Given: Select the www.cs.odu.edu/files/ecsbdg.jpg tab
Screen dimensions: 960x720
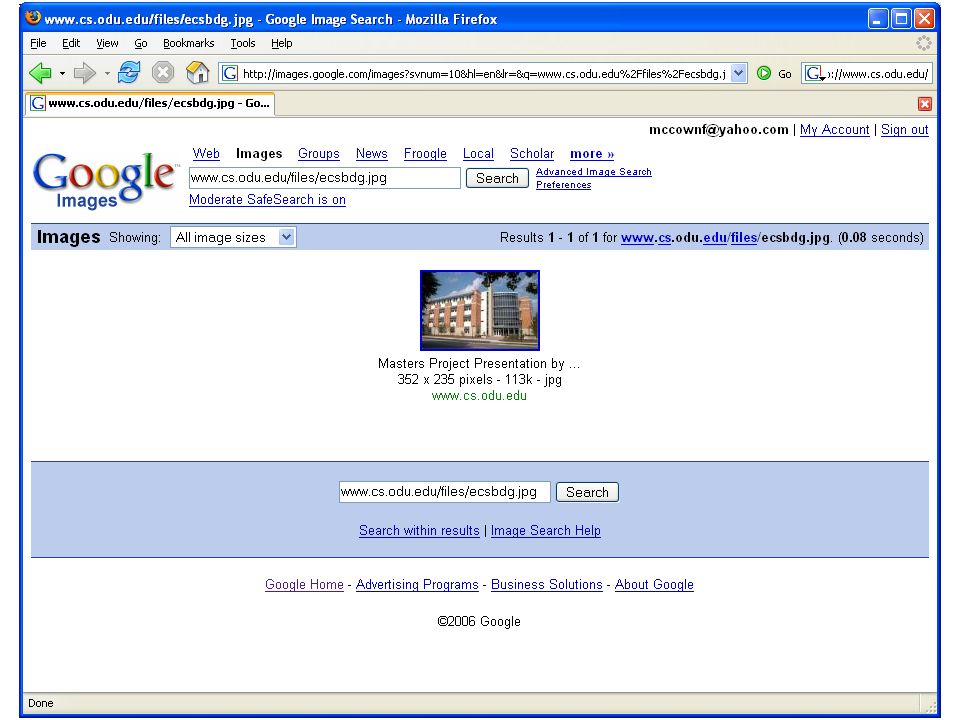Looking at the screenshot, I should pos(151,103).
